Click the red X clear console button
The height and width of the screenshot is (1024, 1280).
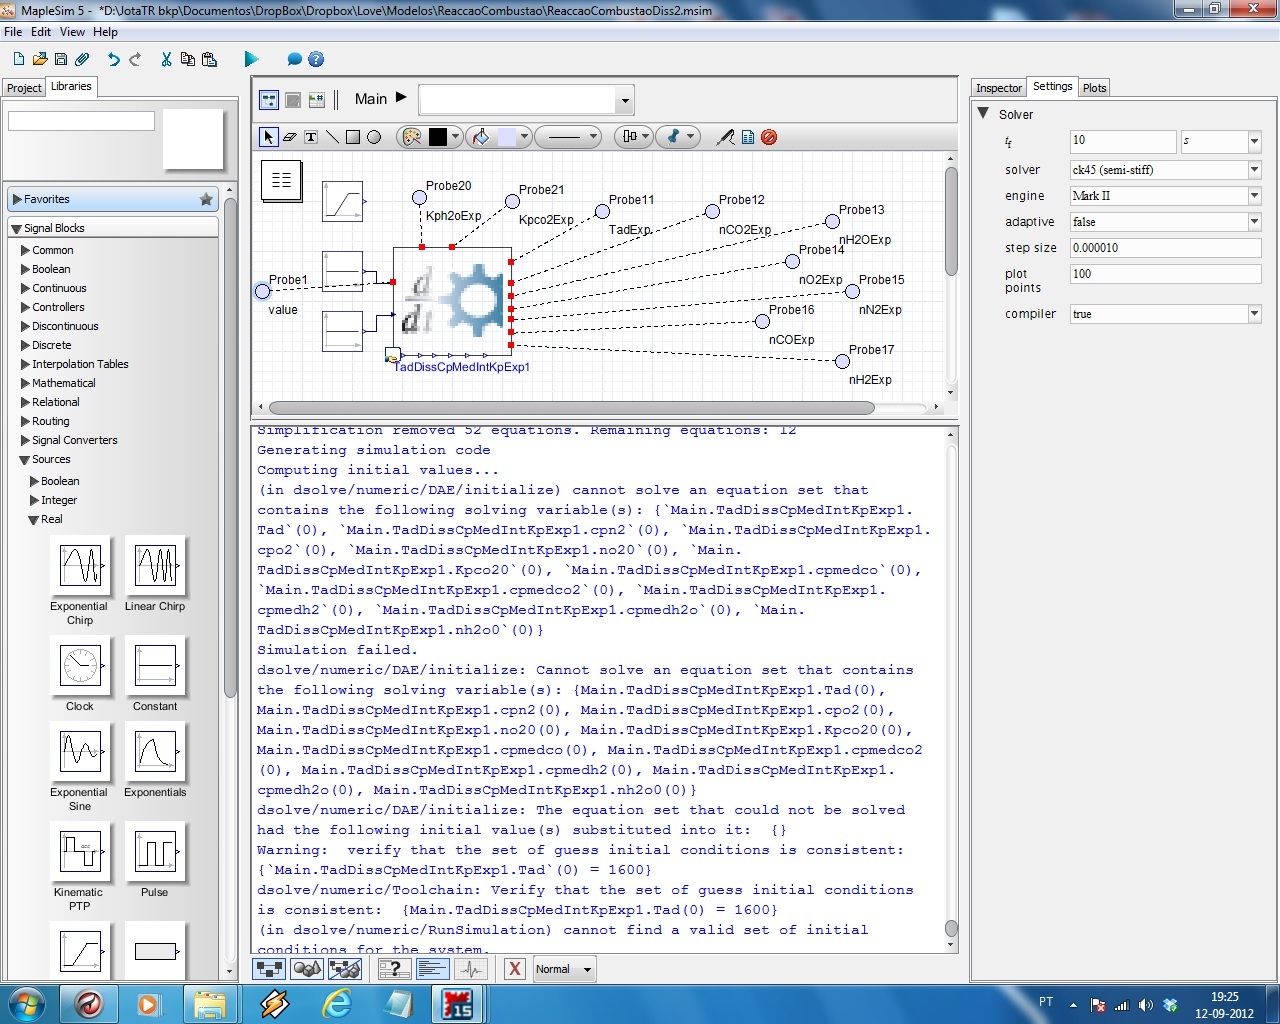(x=514, y=968)
